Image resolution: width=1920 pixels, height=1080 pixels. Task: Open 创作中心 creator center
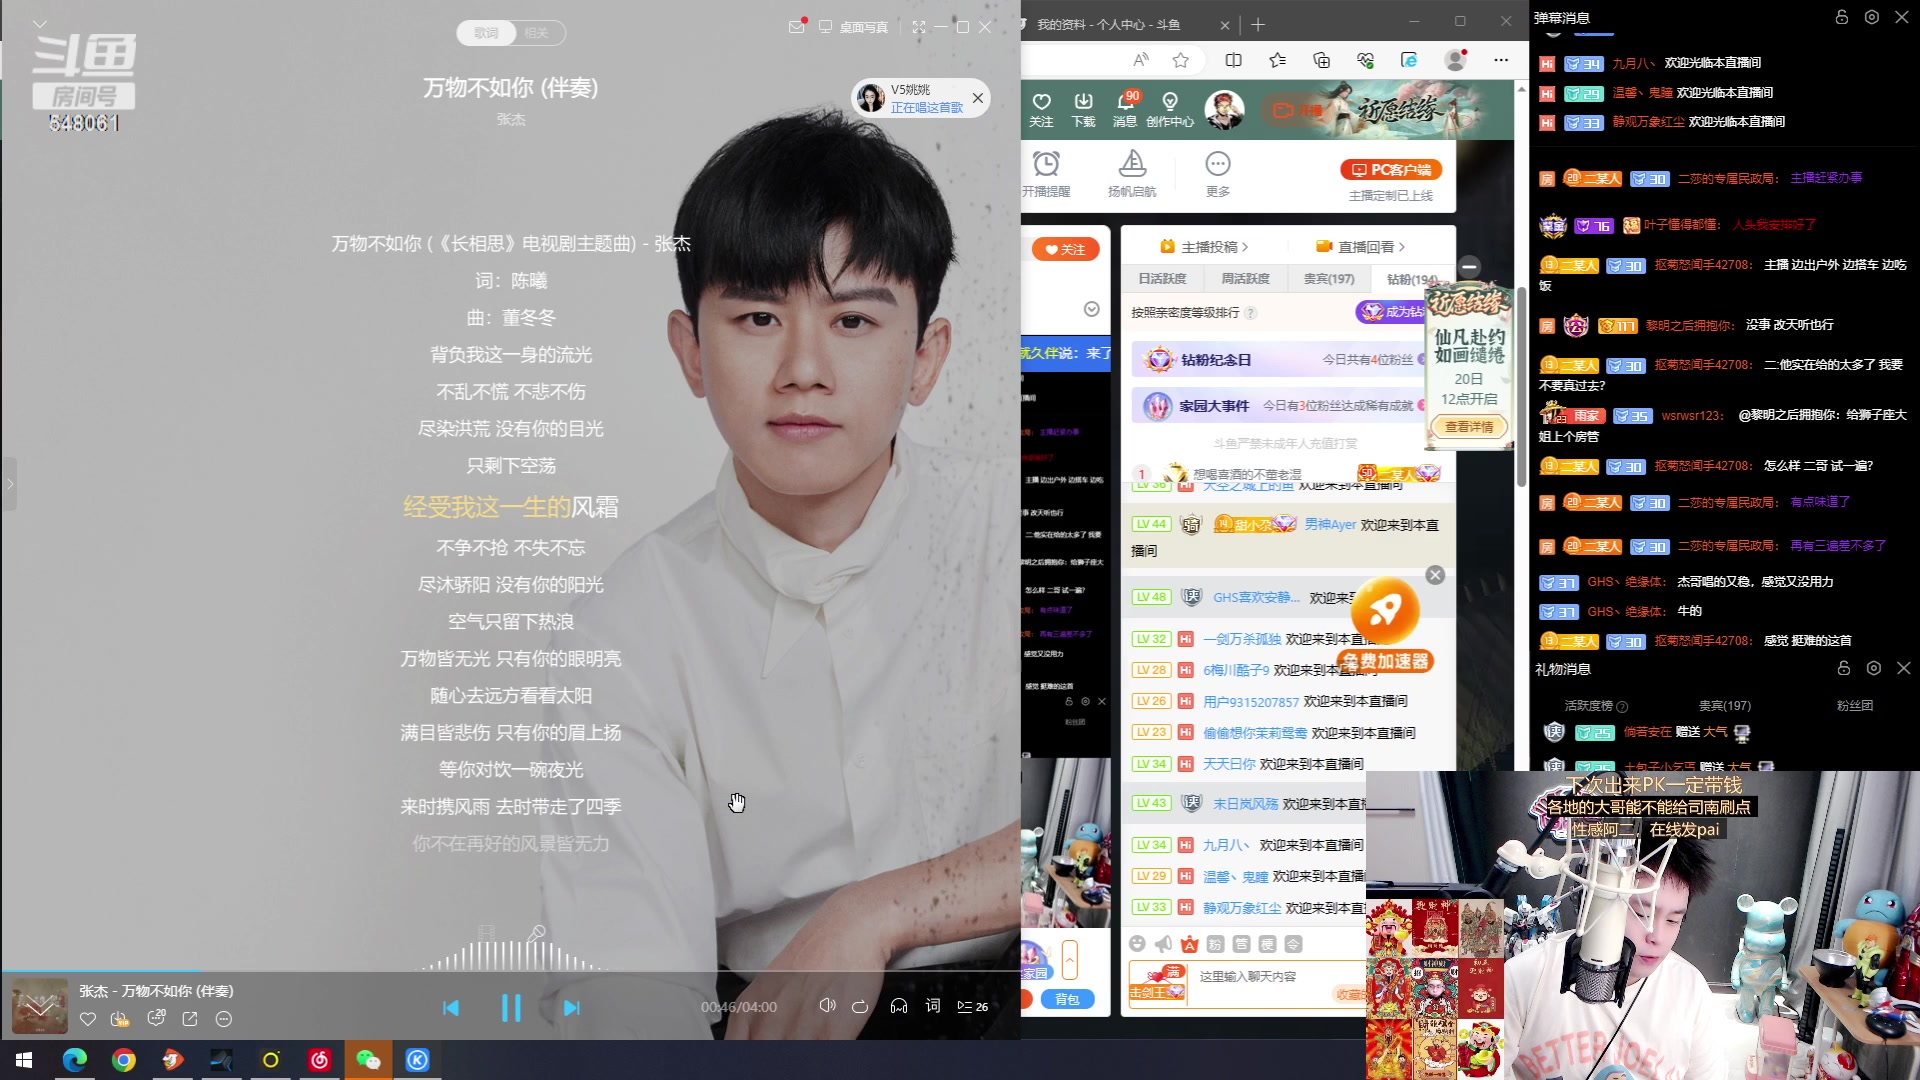pos(1170,109)
